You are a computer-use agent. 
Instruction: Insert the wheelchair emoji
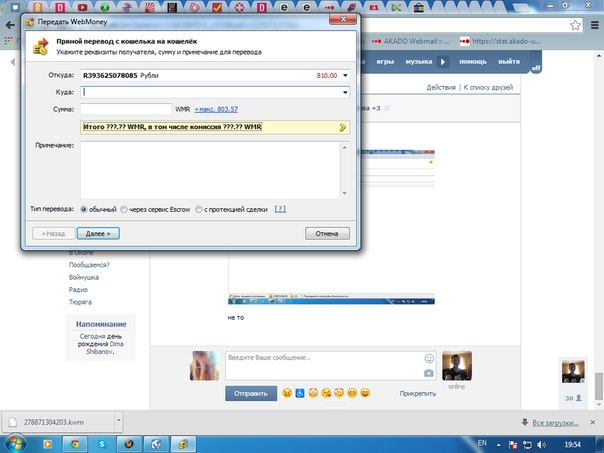(x=300, y=393)
